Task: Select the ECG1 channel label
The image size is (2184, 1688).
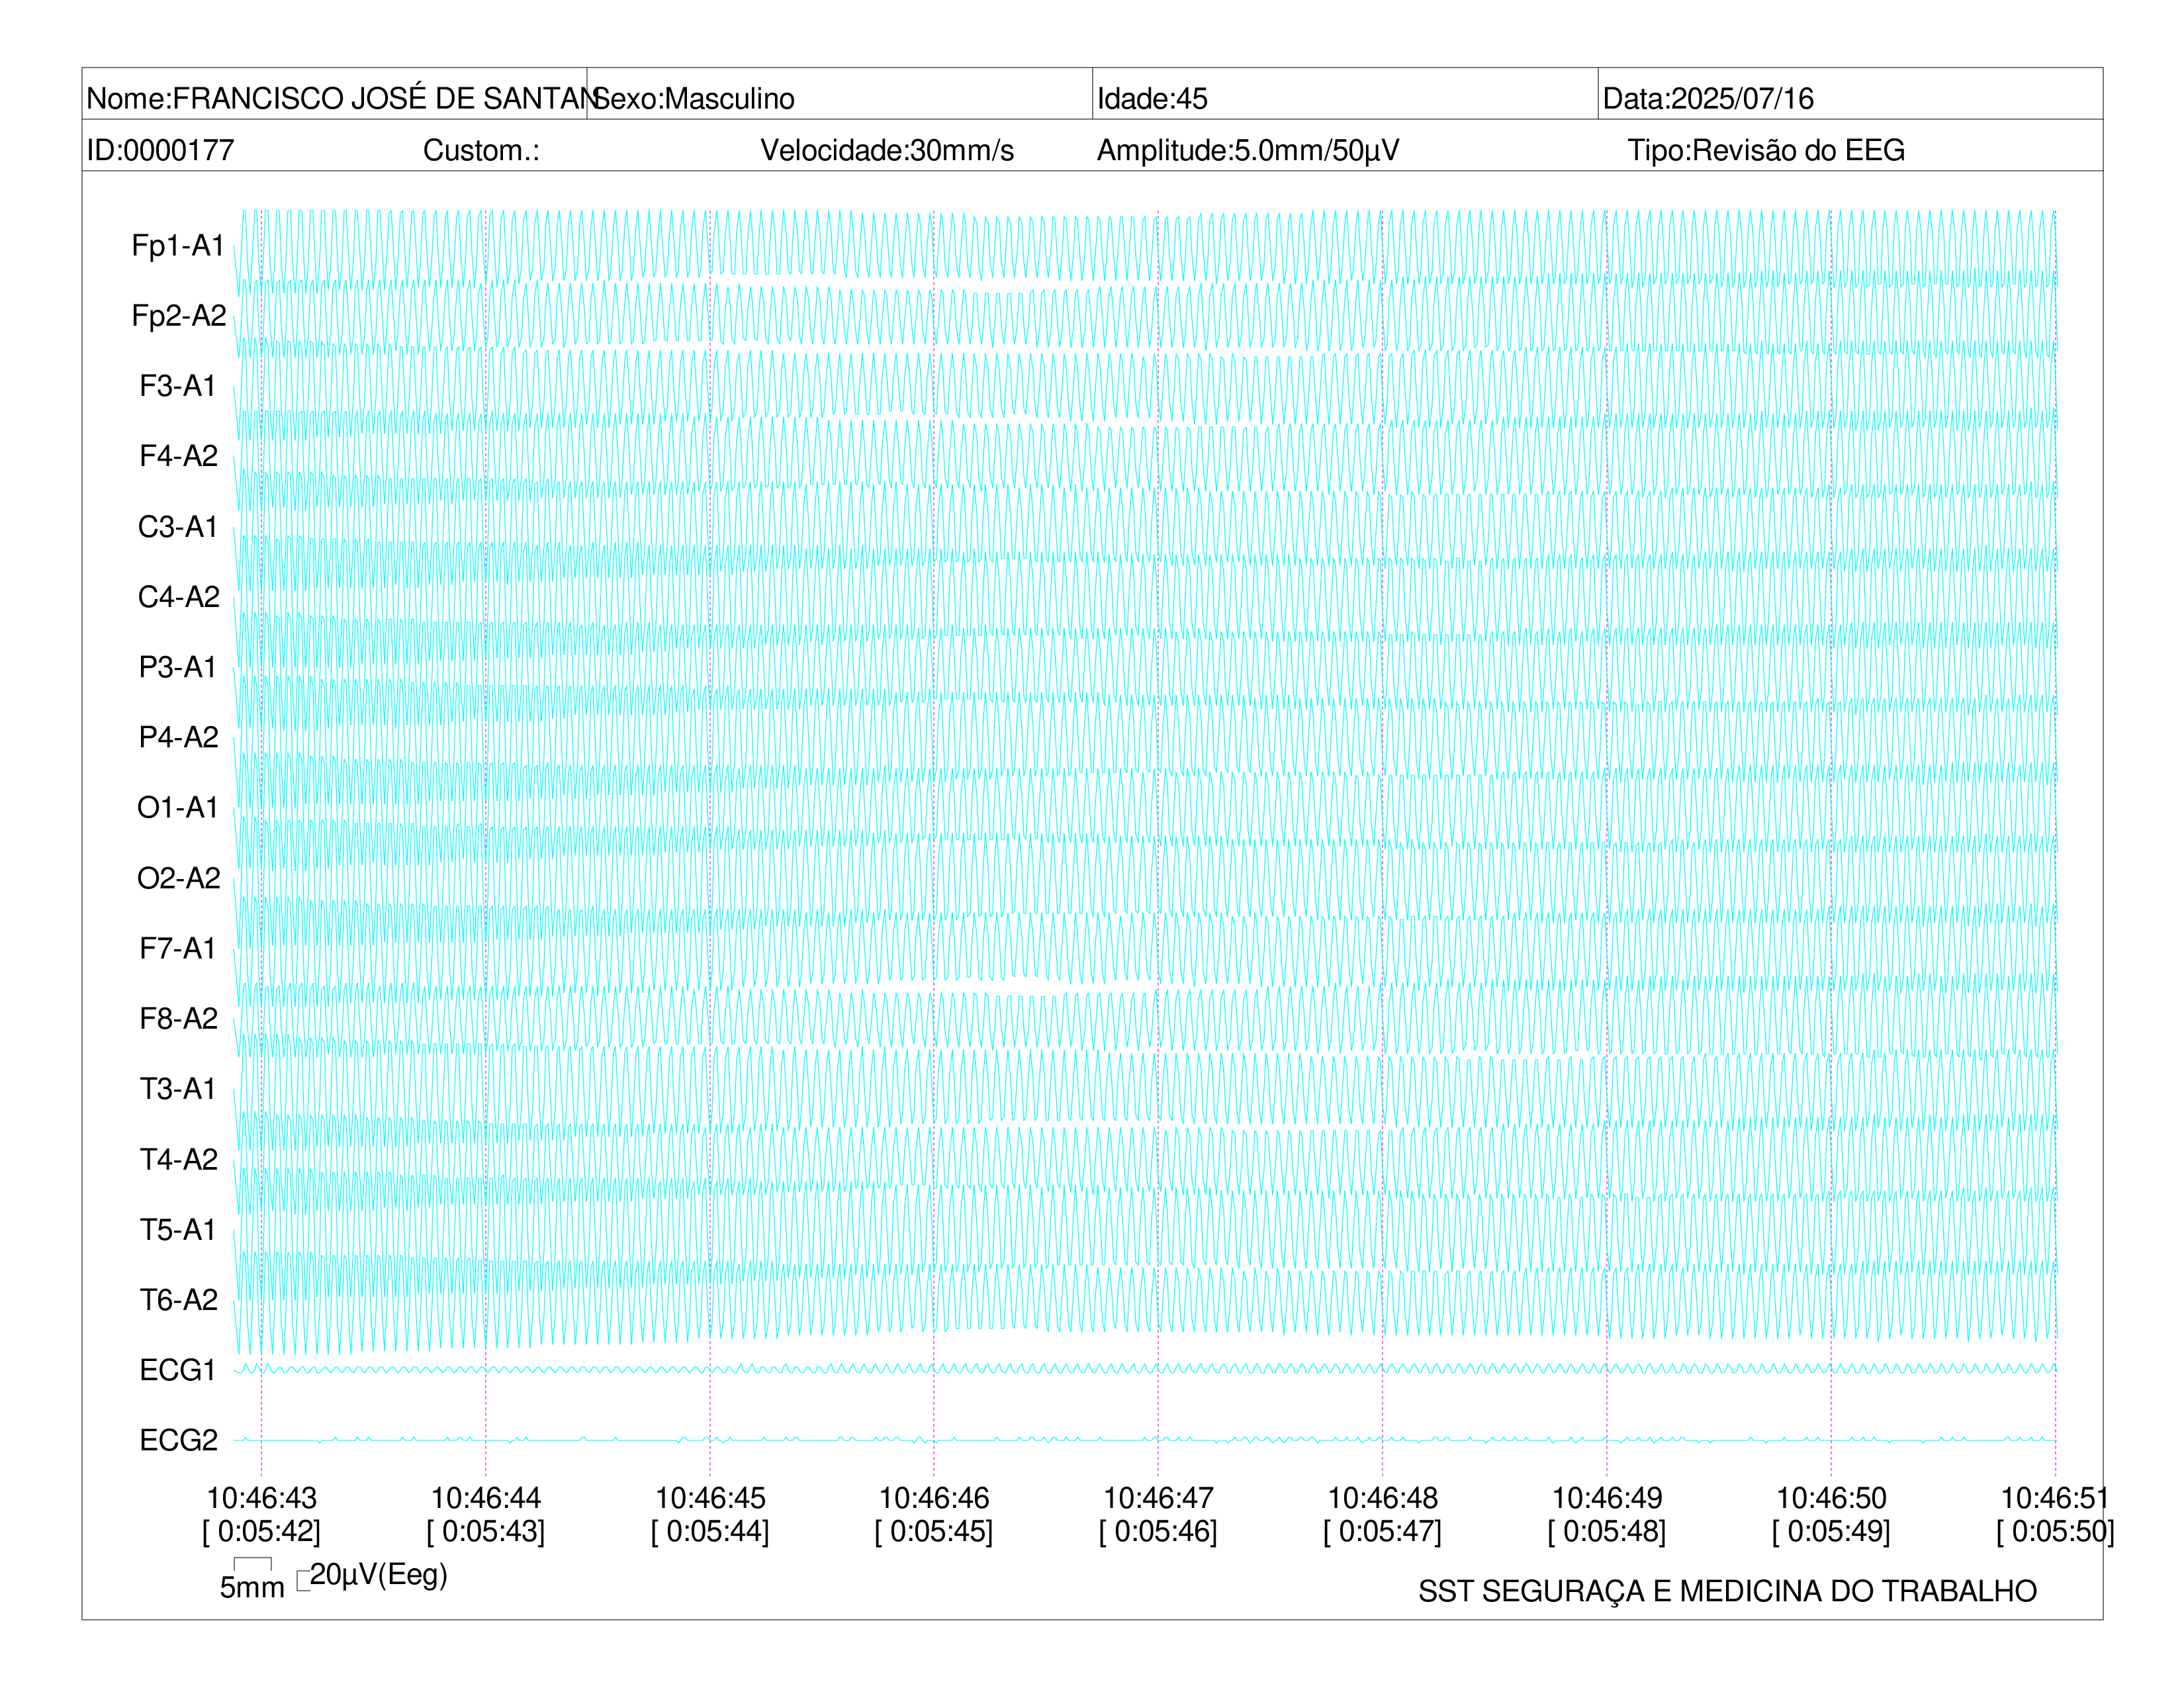Action: click(178, 1370)
